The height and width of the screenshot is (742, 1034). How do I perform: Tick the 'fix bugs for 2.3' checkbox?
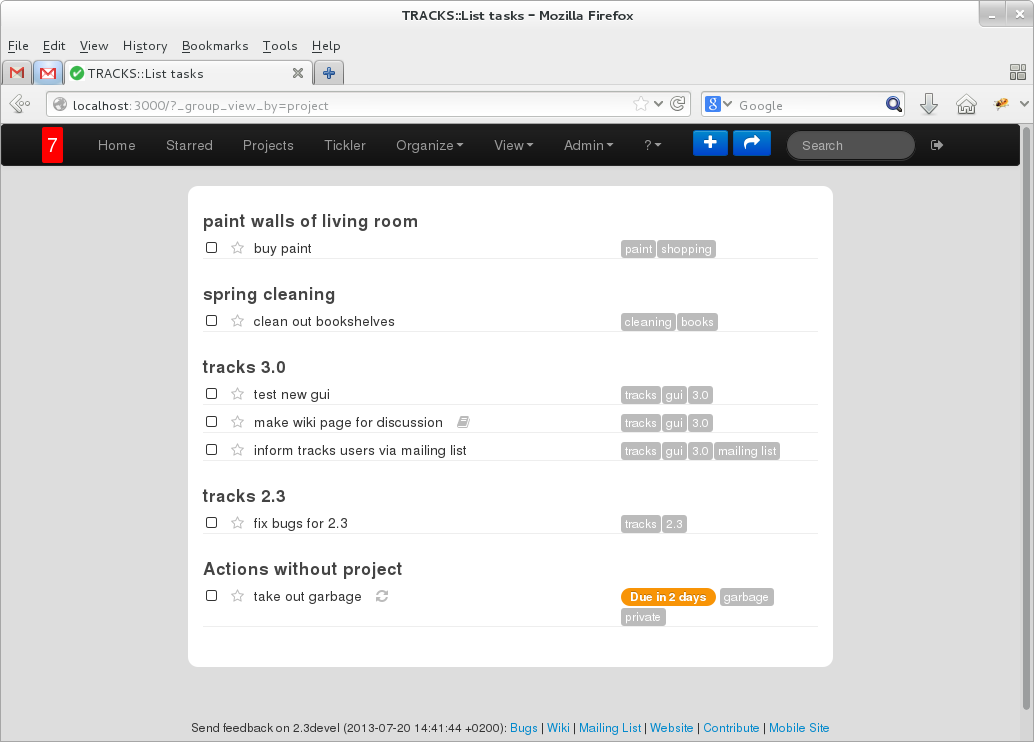pos(211,522)
